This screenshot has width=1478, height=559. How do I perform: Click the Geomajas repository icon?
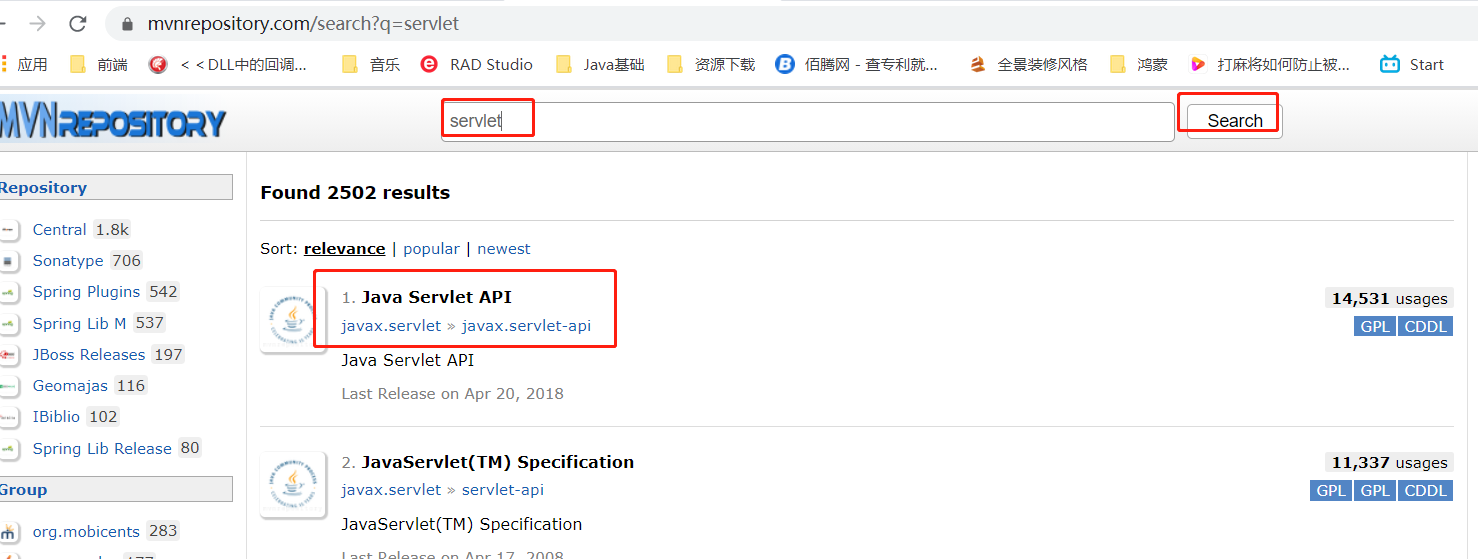point(8,386)
